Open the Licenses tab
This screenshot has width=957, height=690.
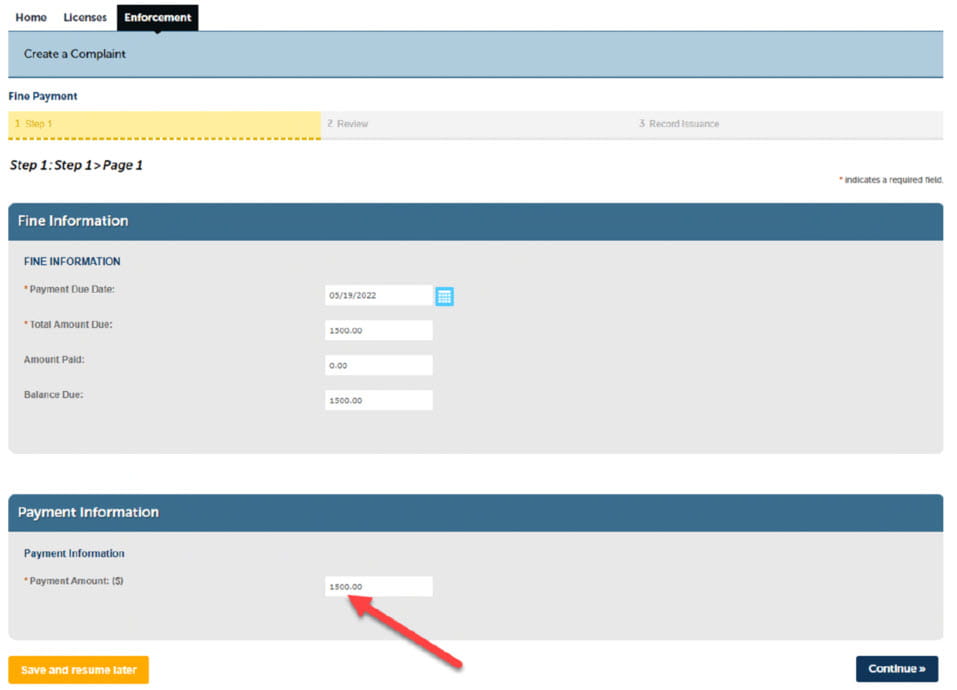coord(85,18)
